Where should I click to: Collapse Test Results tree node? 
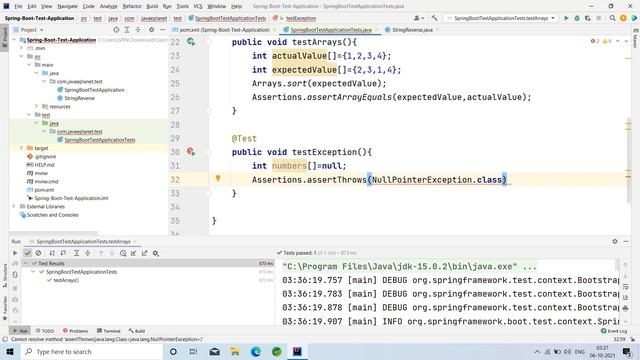pyautogui.click(x=26, y=264)
